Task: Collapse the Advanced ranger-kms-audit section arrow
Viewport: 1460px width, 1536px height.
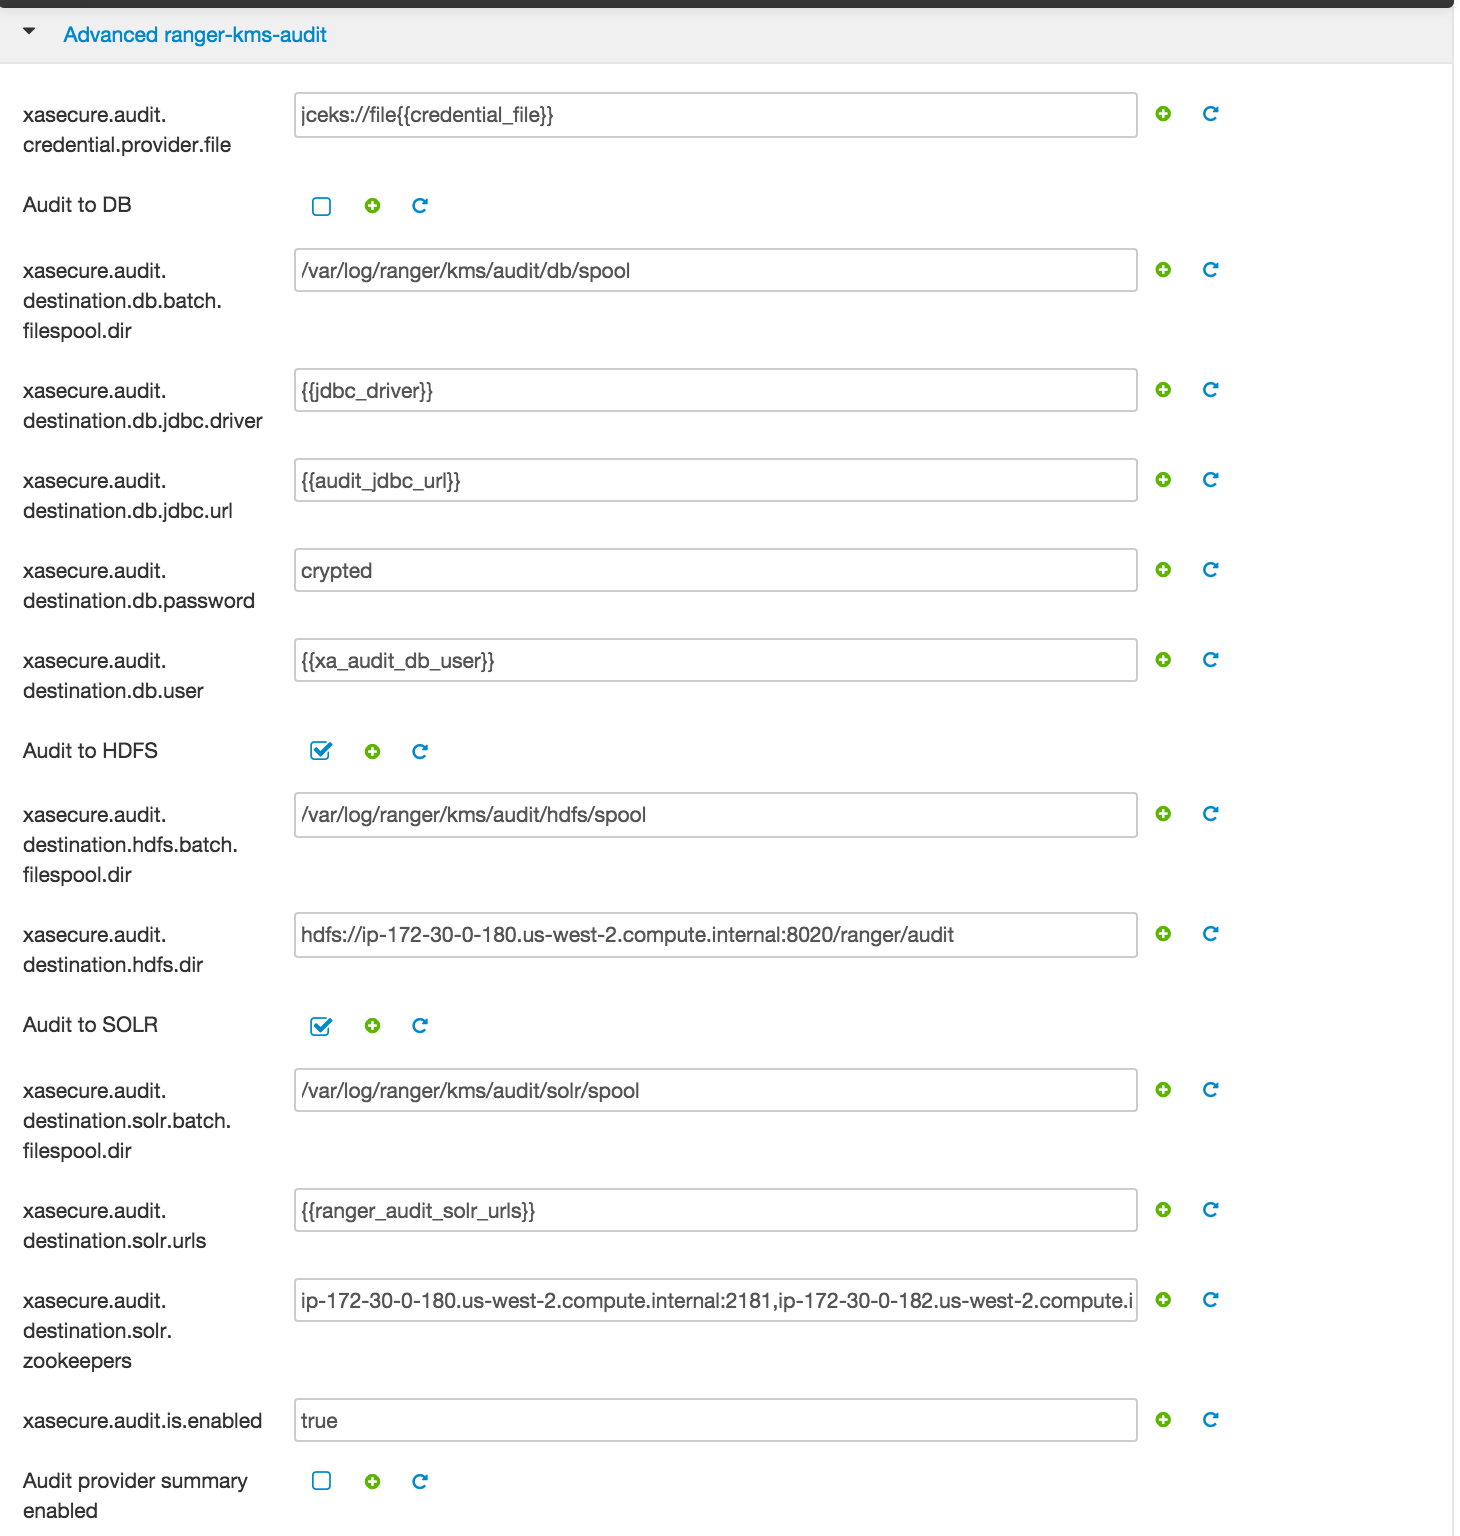Action: [x=29, y=32]
